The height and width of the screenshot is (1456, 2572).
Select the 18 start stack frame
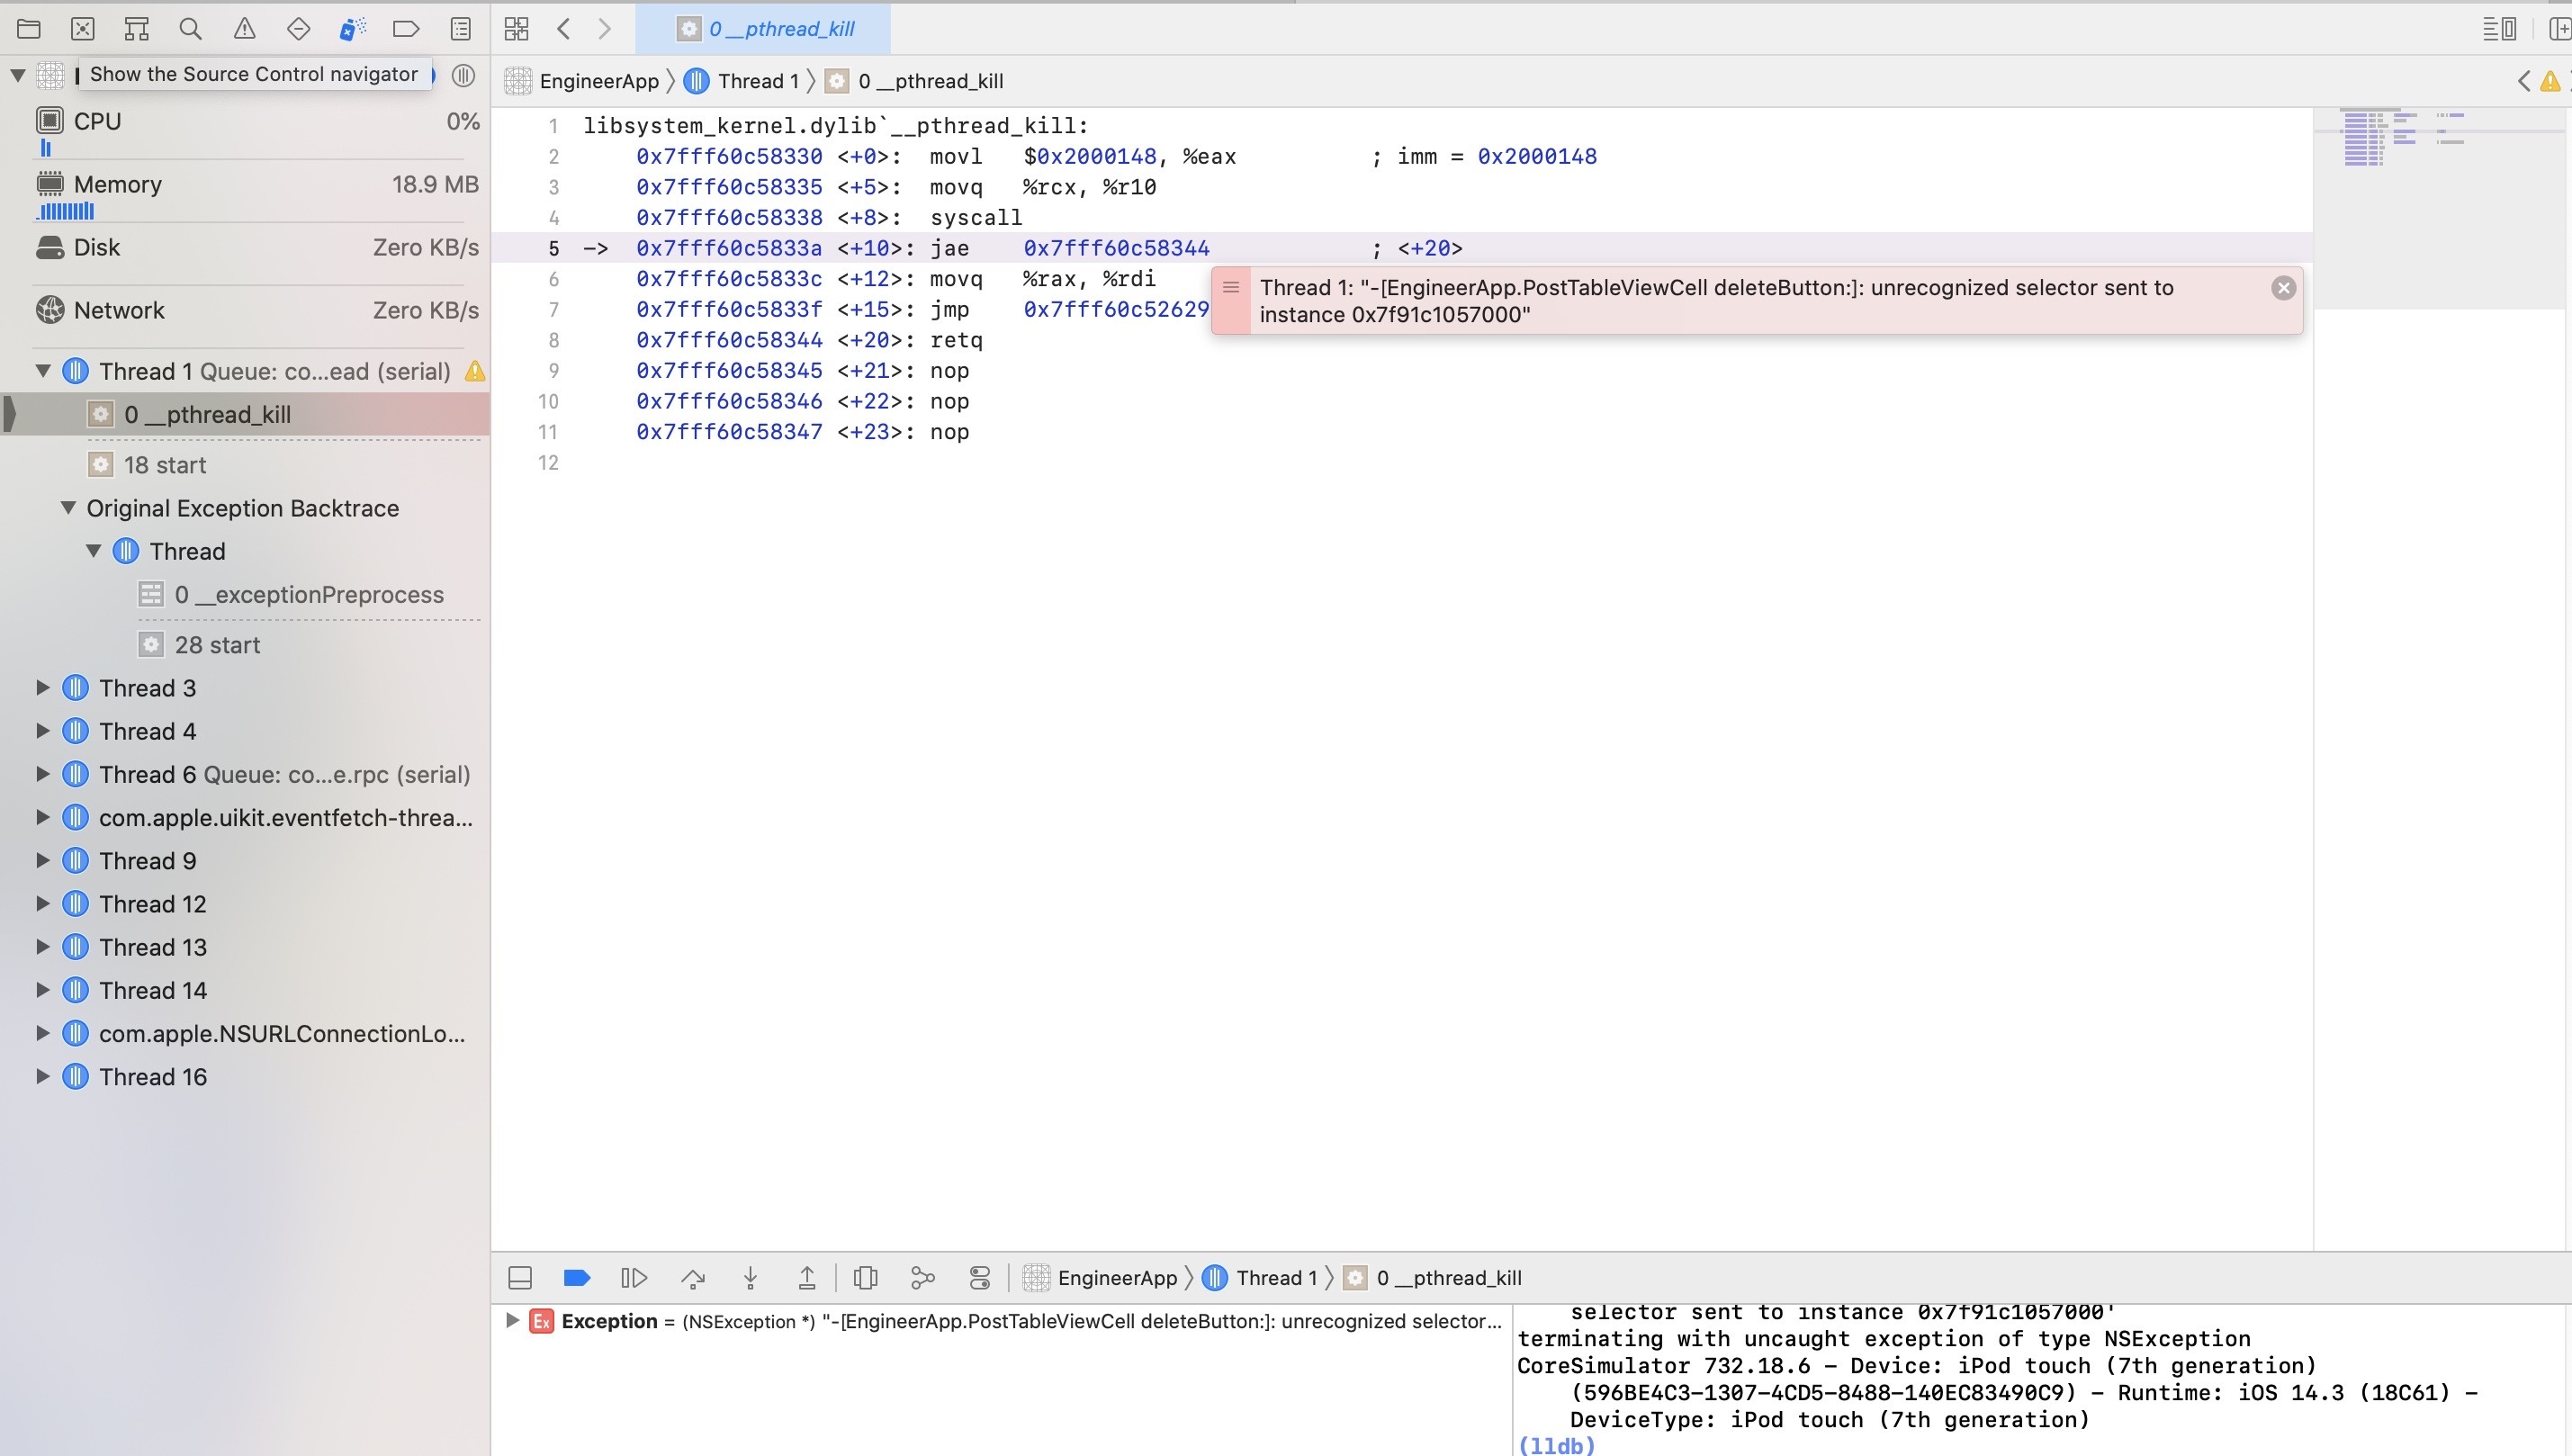[246, 465]
